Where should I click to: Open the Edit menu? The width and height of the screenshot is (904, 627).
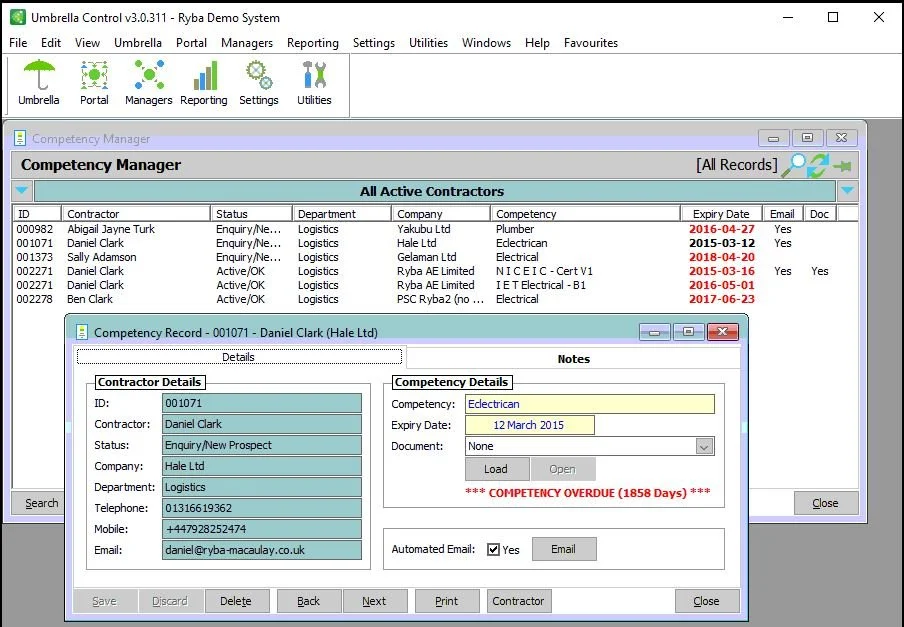pos(51,43)
